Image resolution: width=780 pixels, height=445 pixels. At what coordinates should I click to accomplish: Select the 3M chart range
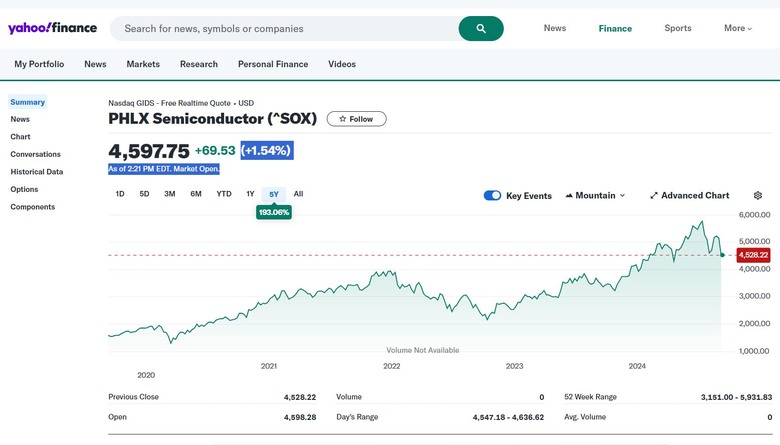click(x=170, y=194)
